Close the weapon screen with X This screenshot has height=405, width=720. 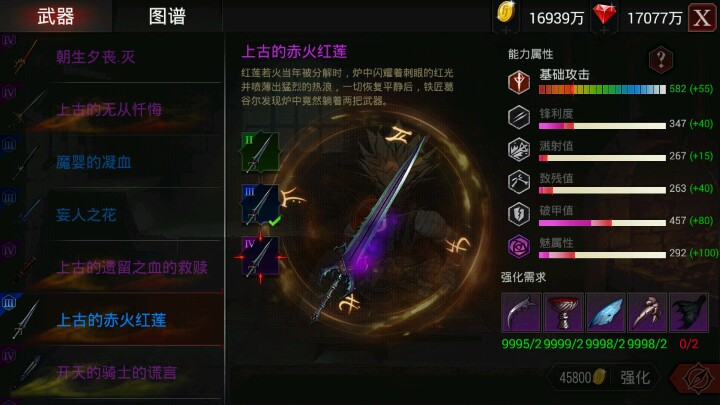tap(702, 18)
